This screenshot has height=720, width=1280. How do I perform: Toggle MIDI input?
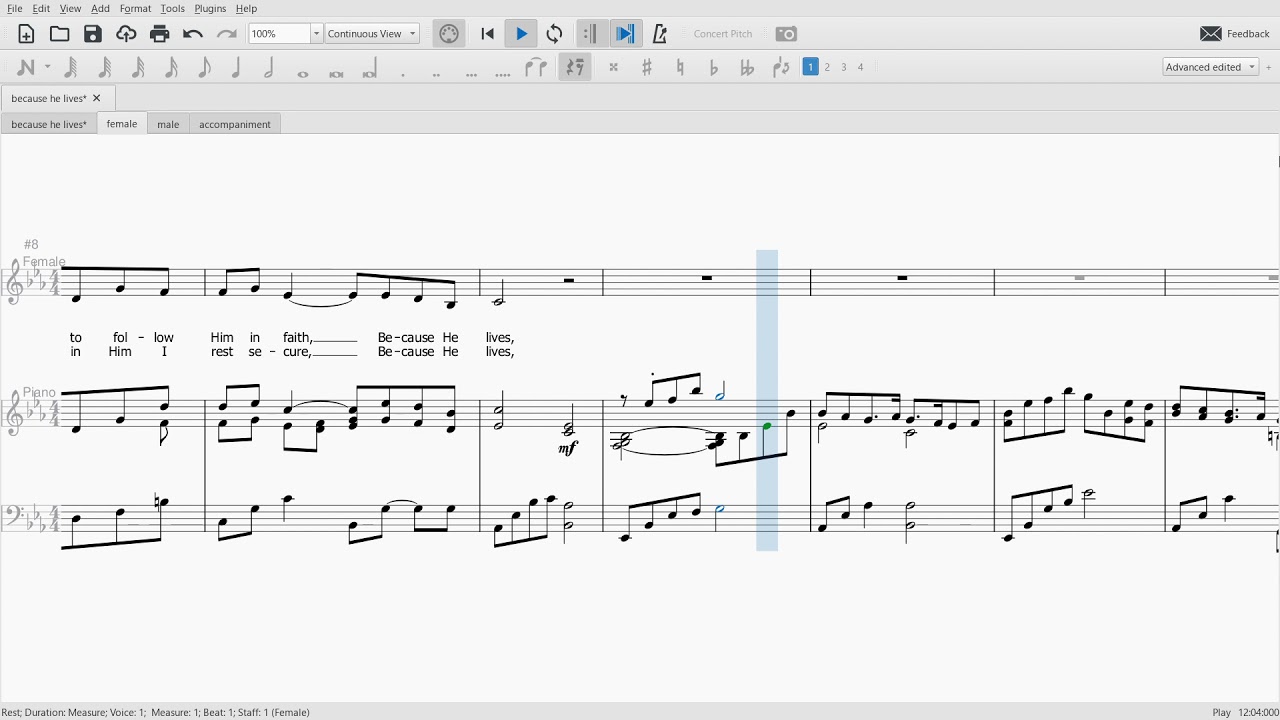pos(449,34)
